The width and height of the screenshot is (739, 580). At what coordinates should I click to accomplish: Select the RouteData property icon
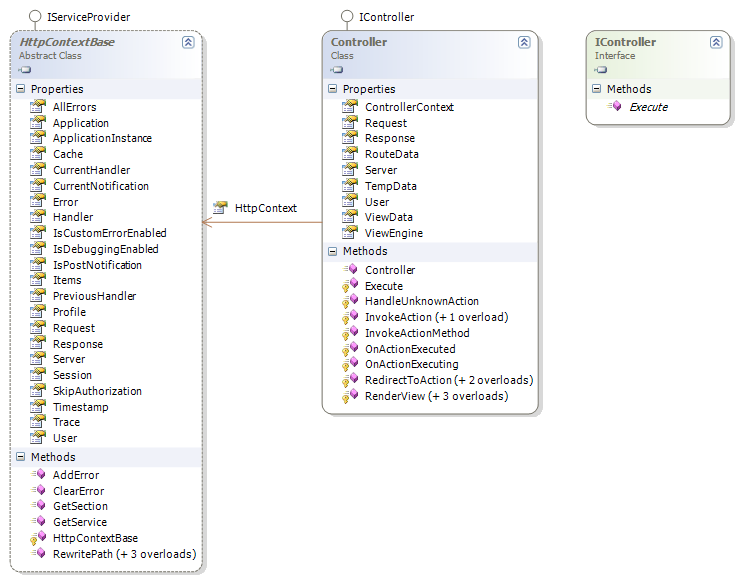click(350, 153)
